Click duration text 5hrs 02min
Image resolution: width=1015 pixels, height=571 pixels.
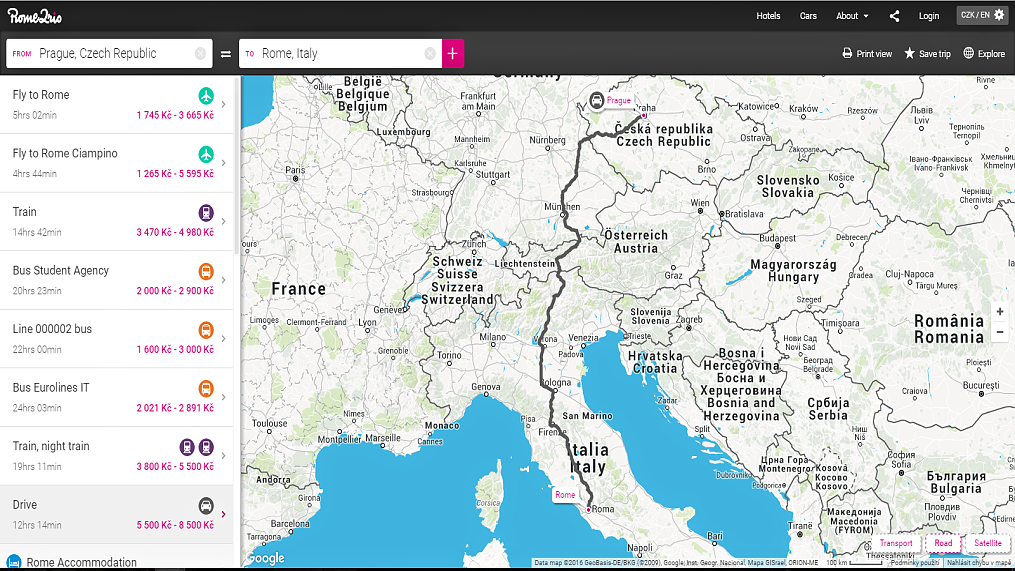point(34,115)
